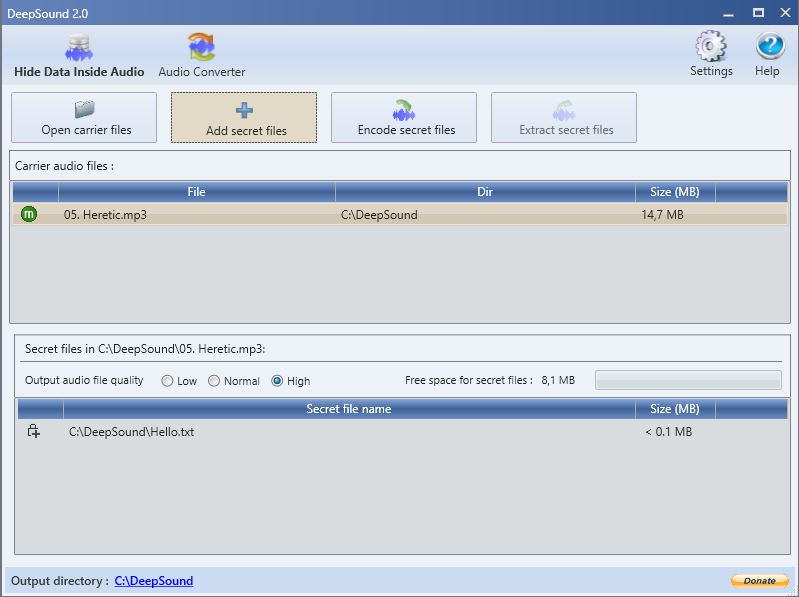
Task: Click the green MP3 icon beside Heretic.mp3
Action: pyautogui.click(x=28, y=214)
